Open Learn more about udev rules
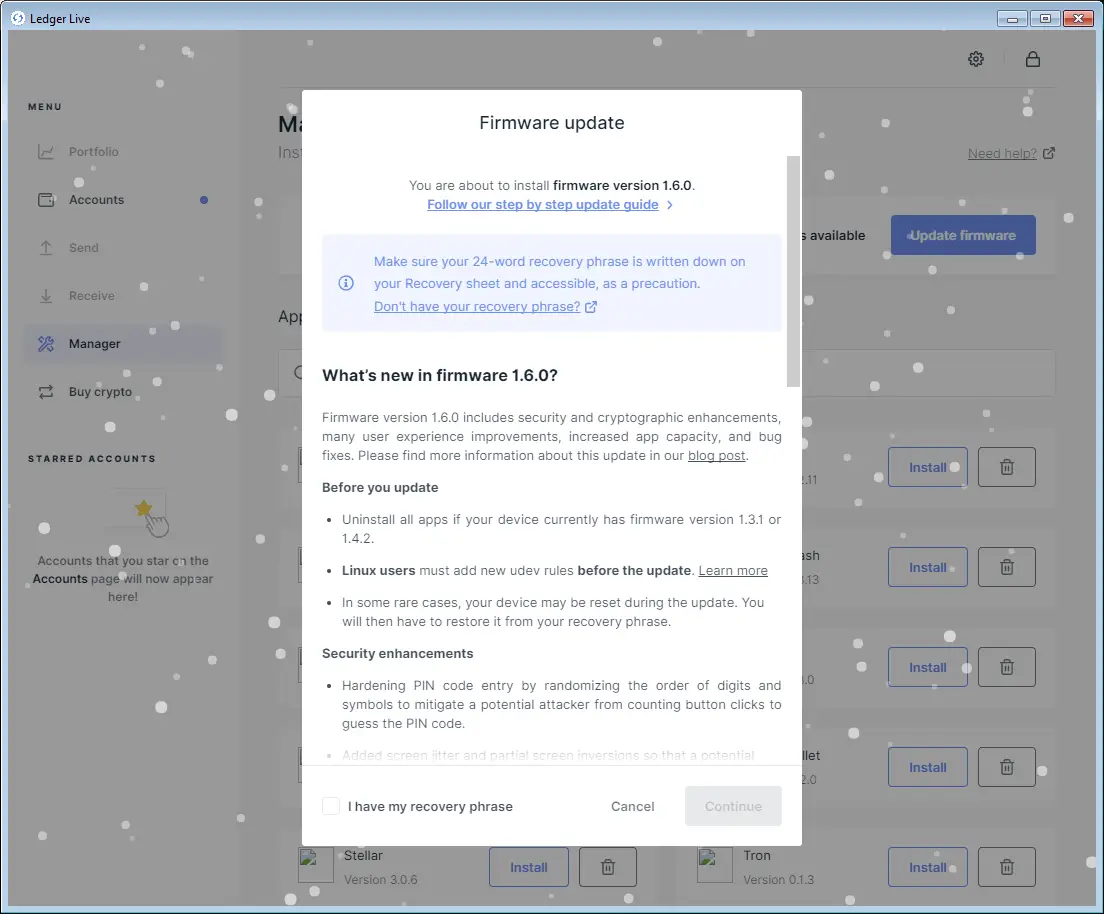 pos(733,570)
